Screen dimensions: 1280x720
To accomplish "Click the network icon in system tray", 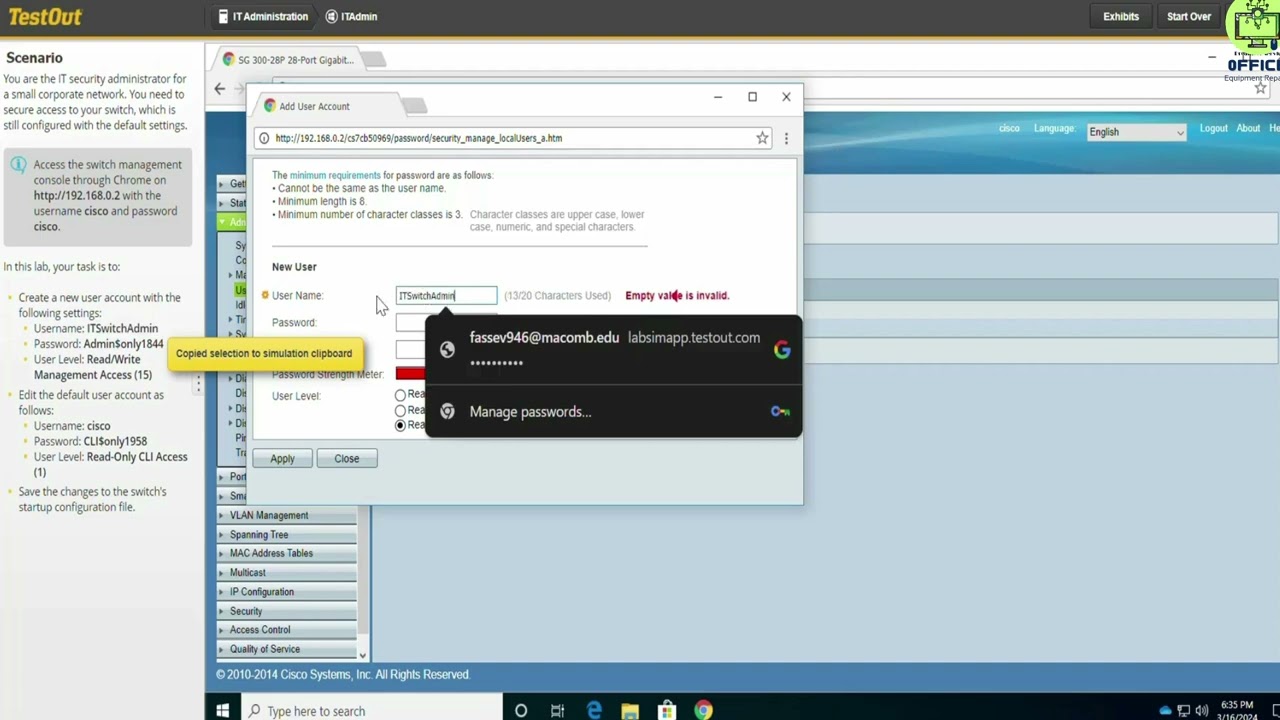I will pos(1183,711).
